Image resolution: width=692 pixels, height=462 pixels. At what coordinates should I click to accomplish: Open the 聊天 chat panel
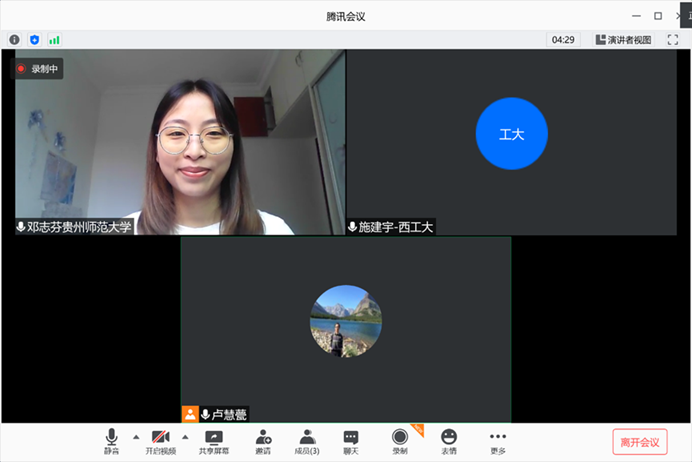click(351, 440)
